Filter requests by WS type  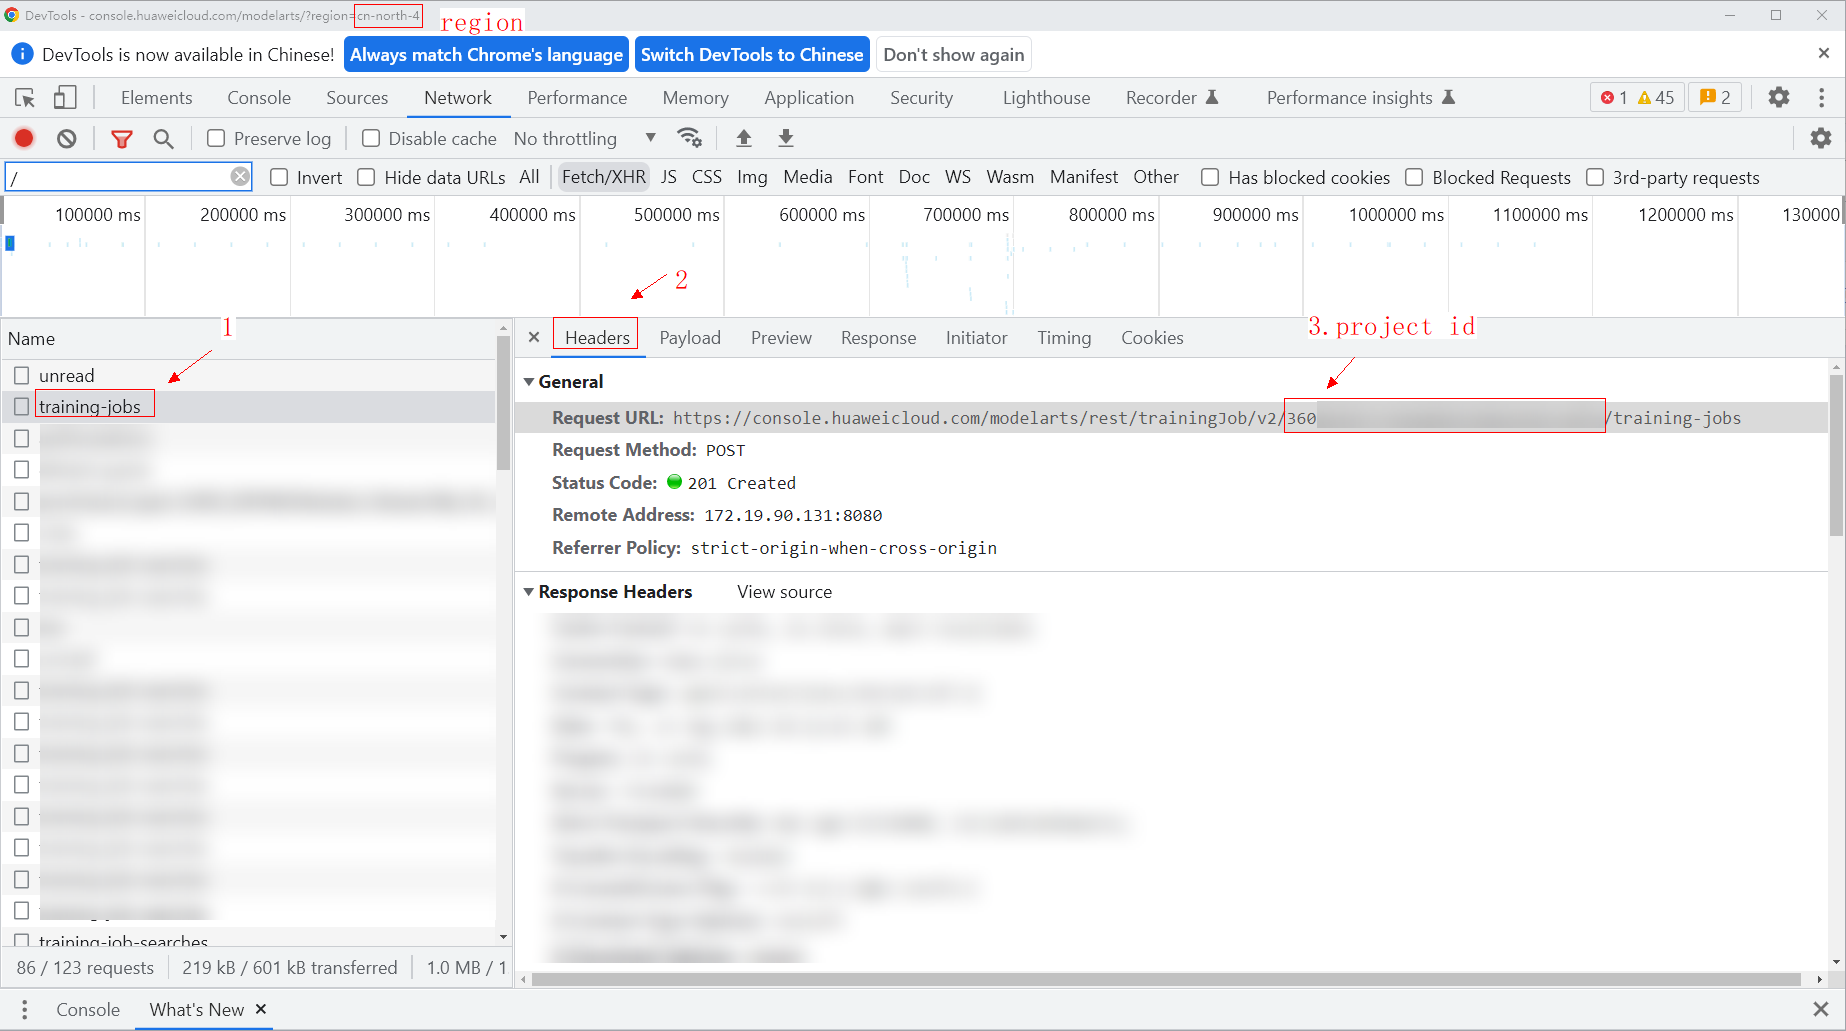click(958, 177)
